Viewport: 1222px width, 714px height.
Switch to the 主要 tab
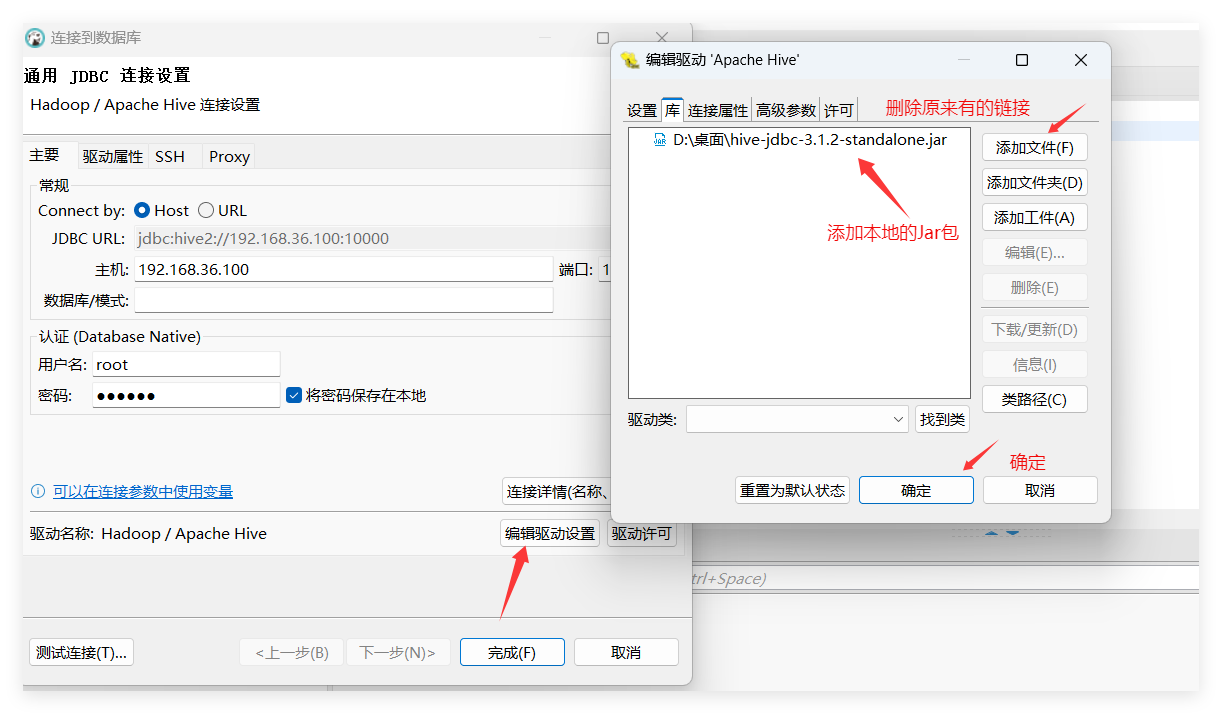click(x=44, y=155)
